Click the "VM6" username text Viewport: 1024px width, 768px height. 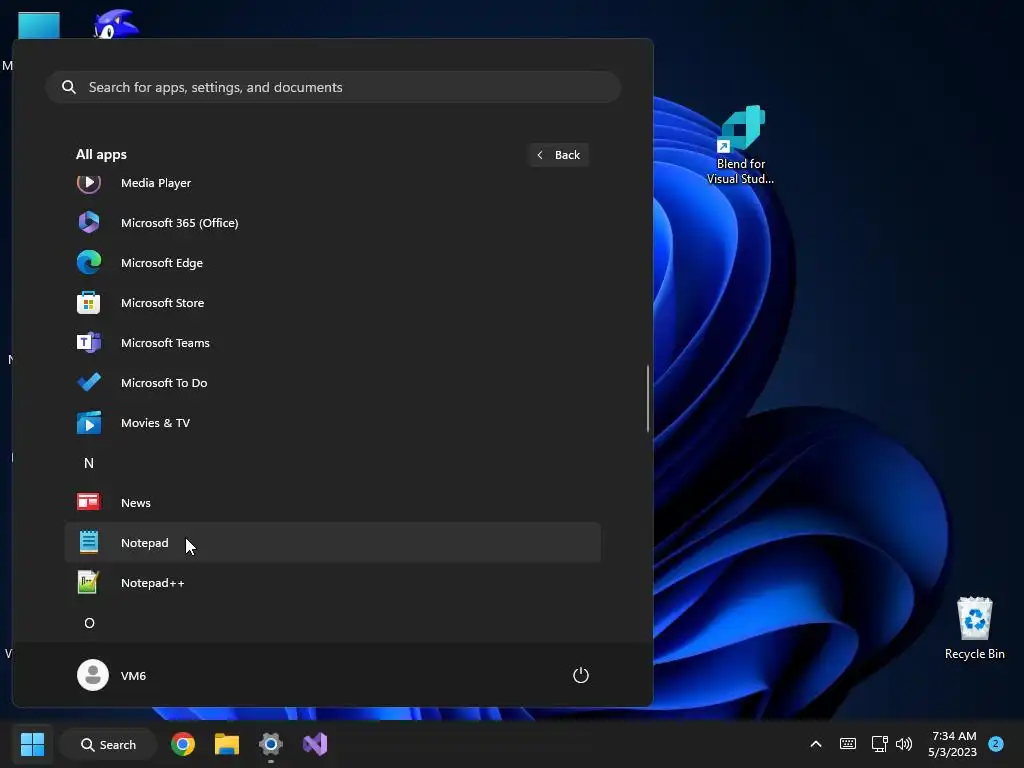[x=133, y=676]
